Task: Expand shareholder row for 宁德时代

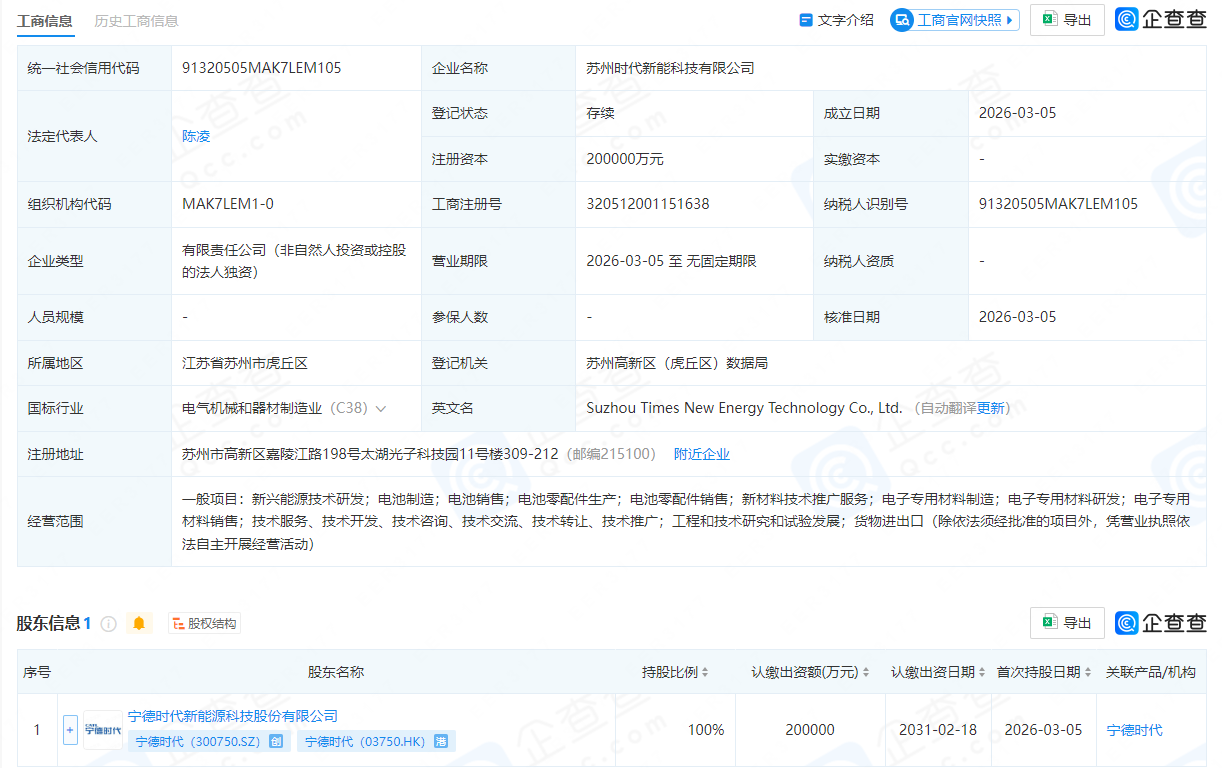Action: click(x=69, y=729)
